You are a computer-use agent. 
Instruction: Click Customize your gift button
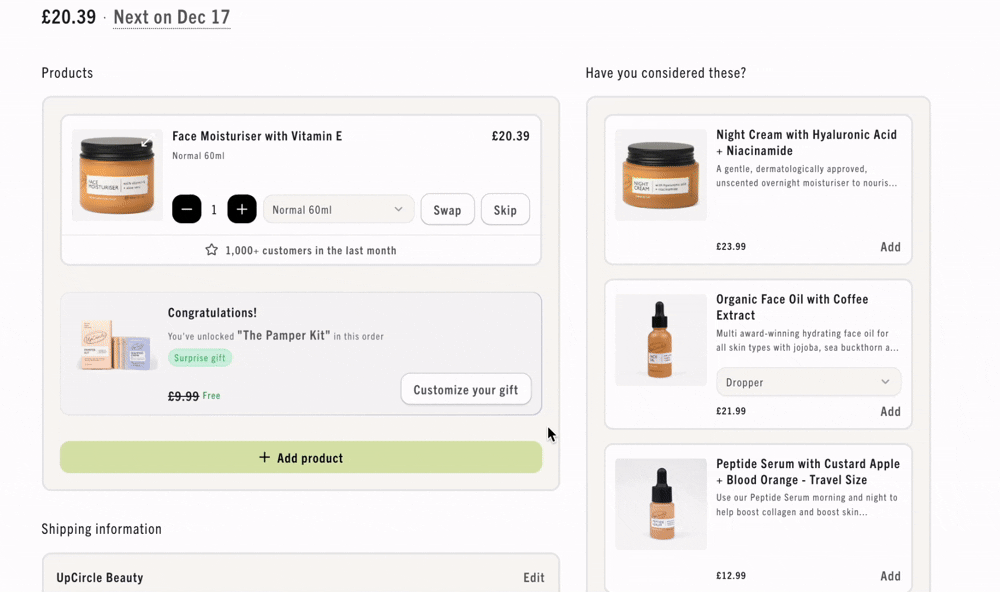point(466,389)
